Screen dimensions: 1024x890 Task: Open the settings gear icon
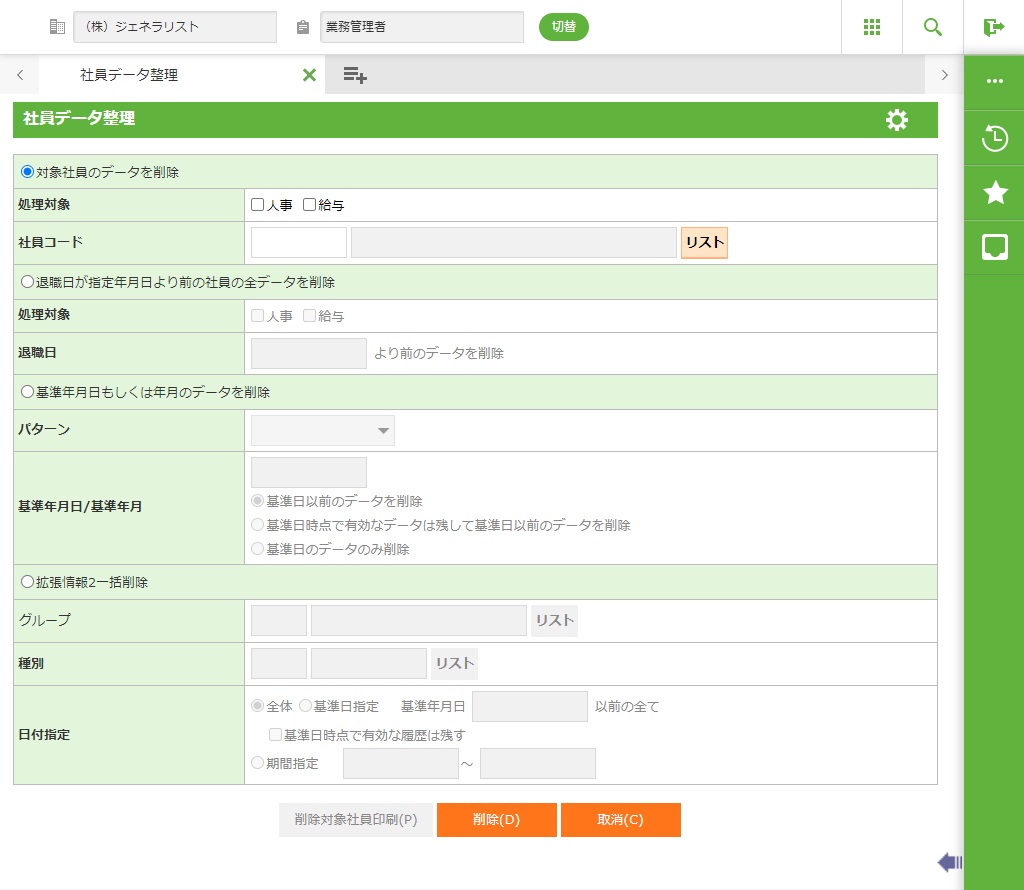coord(897,120)
